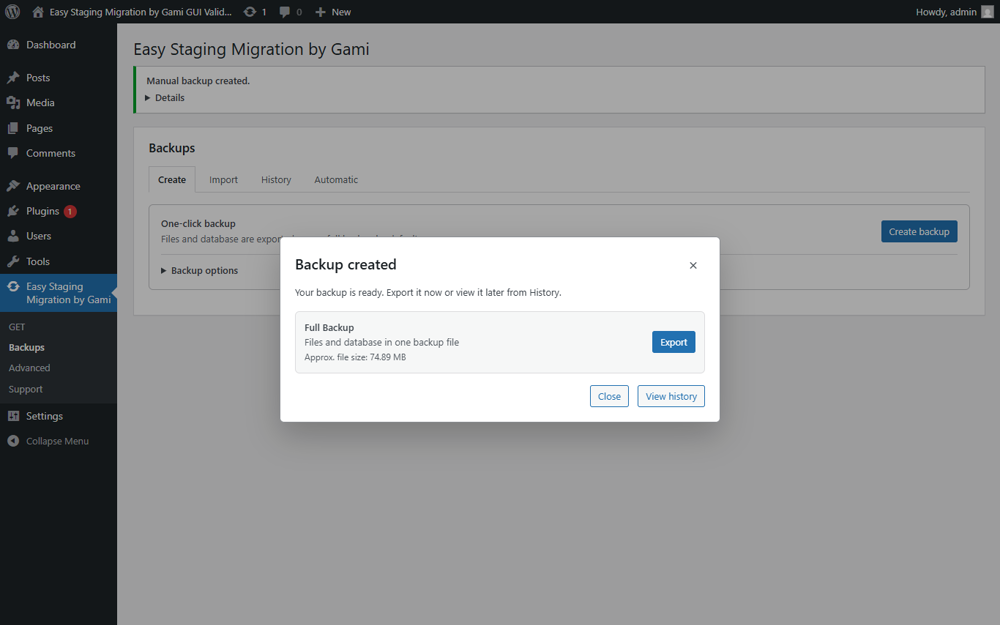Click the Create backup button
The image size is (1000, 625).
point(919,232)
